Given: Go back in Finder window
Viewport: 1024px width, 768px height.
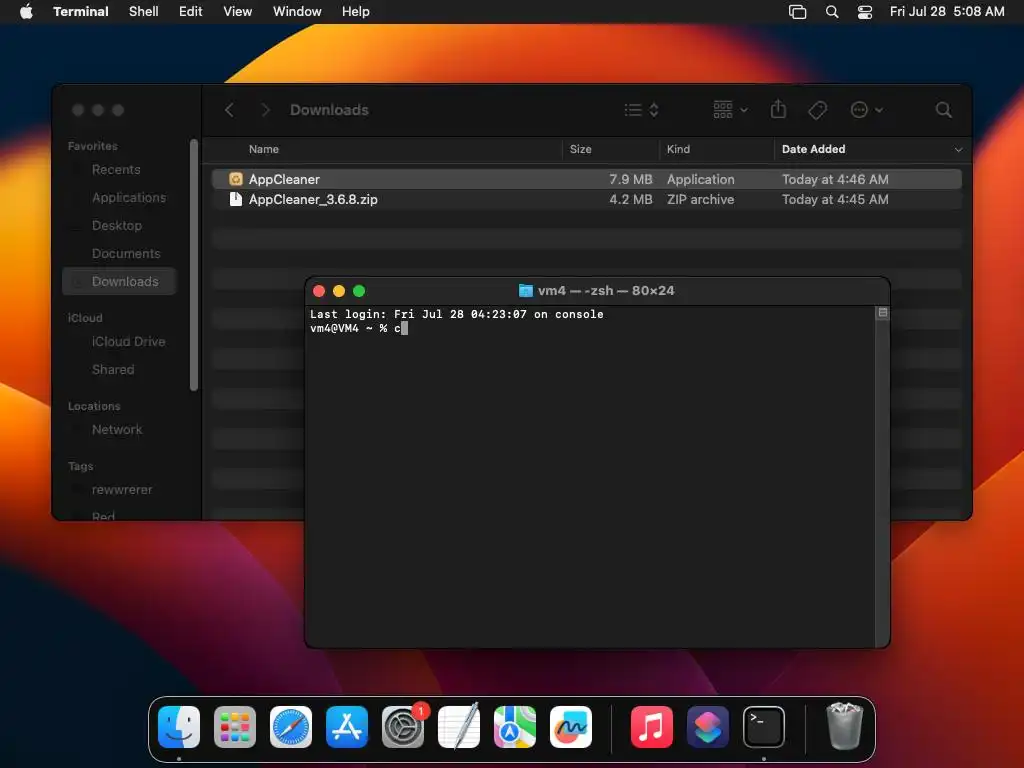Looking at the screenshot, I should [x=229, y=110].
